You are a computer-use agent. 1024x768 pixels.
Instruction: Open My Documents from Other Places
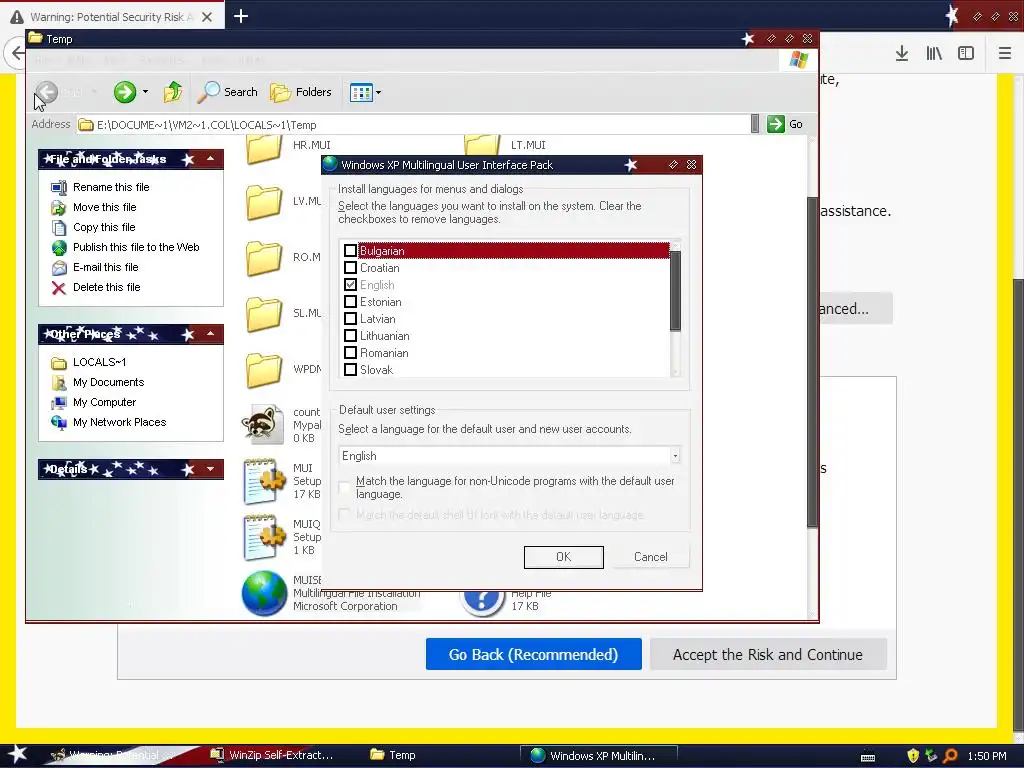pyautogui.click(x=108, y=382)
